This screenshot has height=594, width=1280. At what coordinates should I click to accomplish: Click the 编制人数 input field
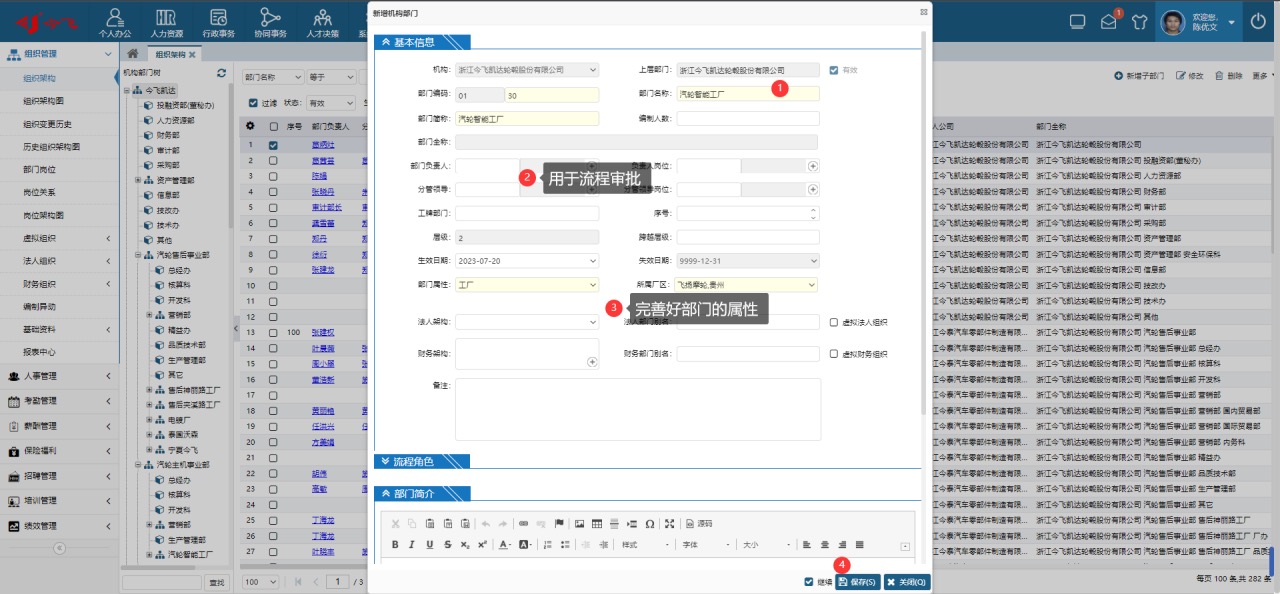[x=747, y=118]
